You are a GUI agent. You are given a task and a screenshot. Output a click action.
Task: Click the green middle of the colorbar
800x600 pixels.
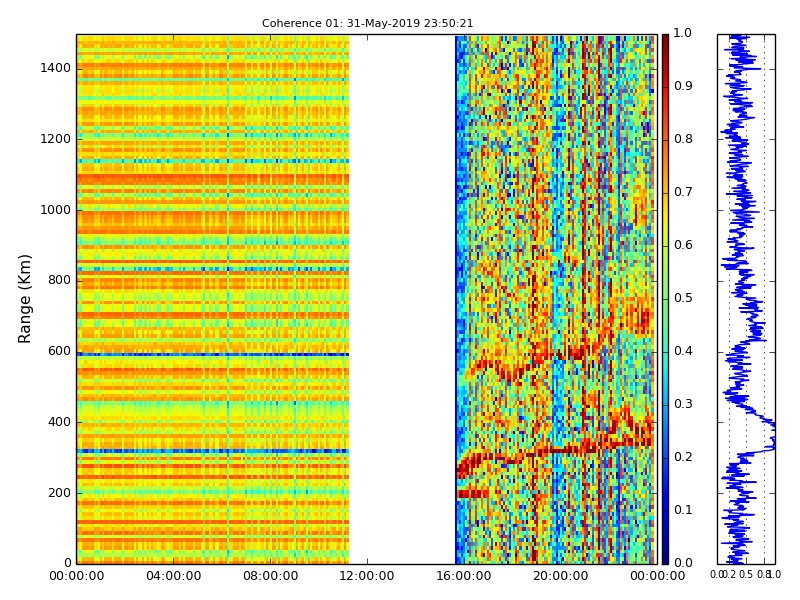(665, 299)
